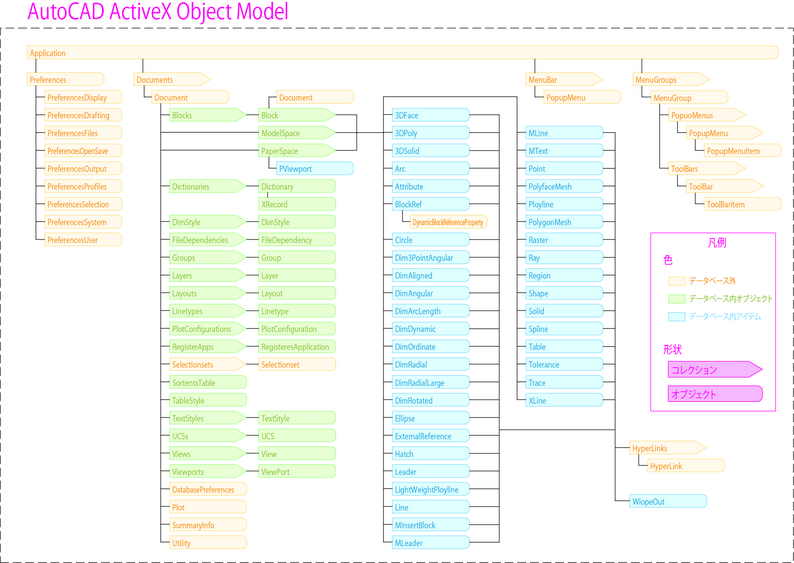Click the PreferencesFiles box
This screenshot has width=794, height=563.
84,133
